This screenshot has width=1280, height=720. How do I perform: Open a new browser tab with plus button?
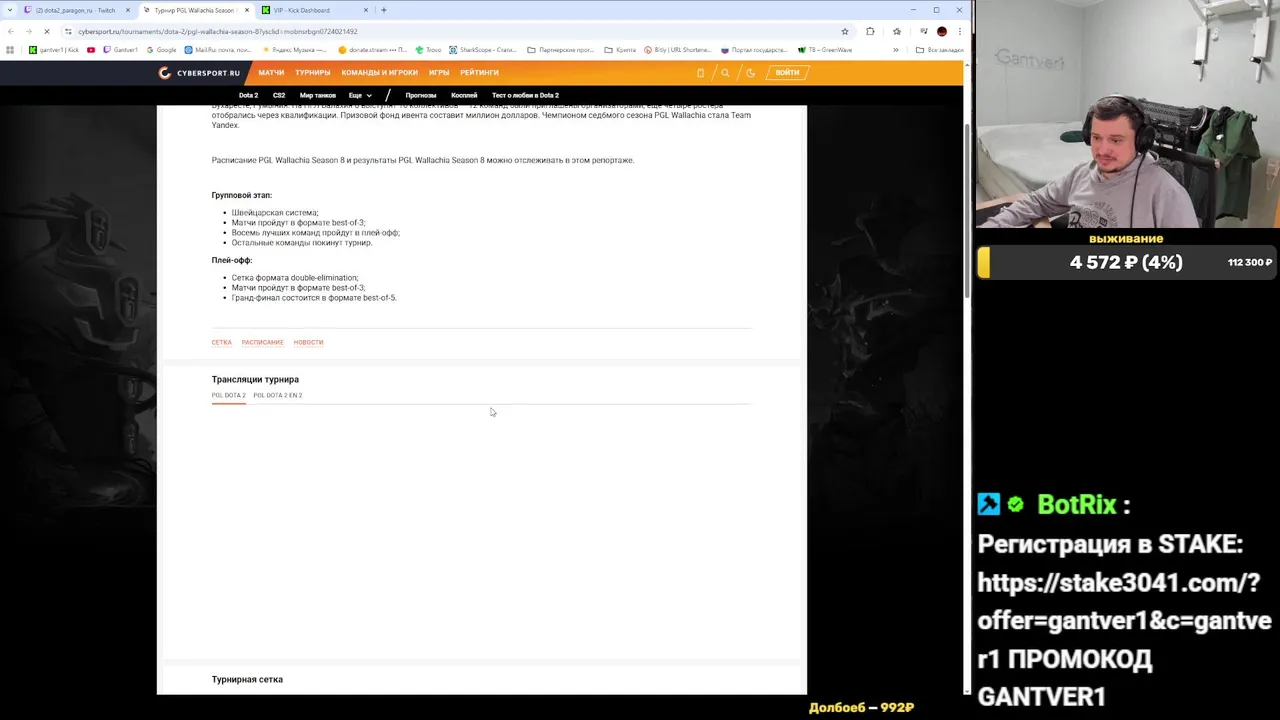383,10
